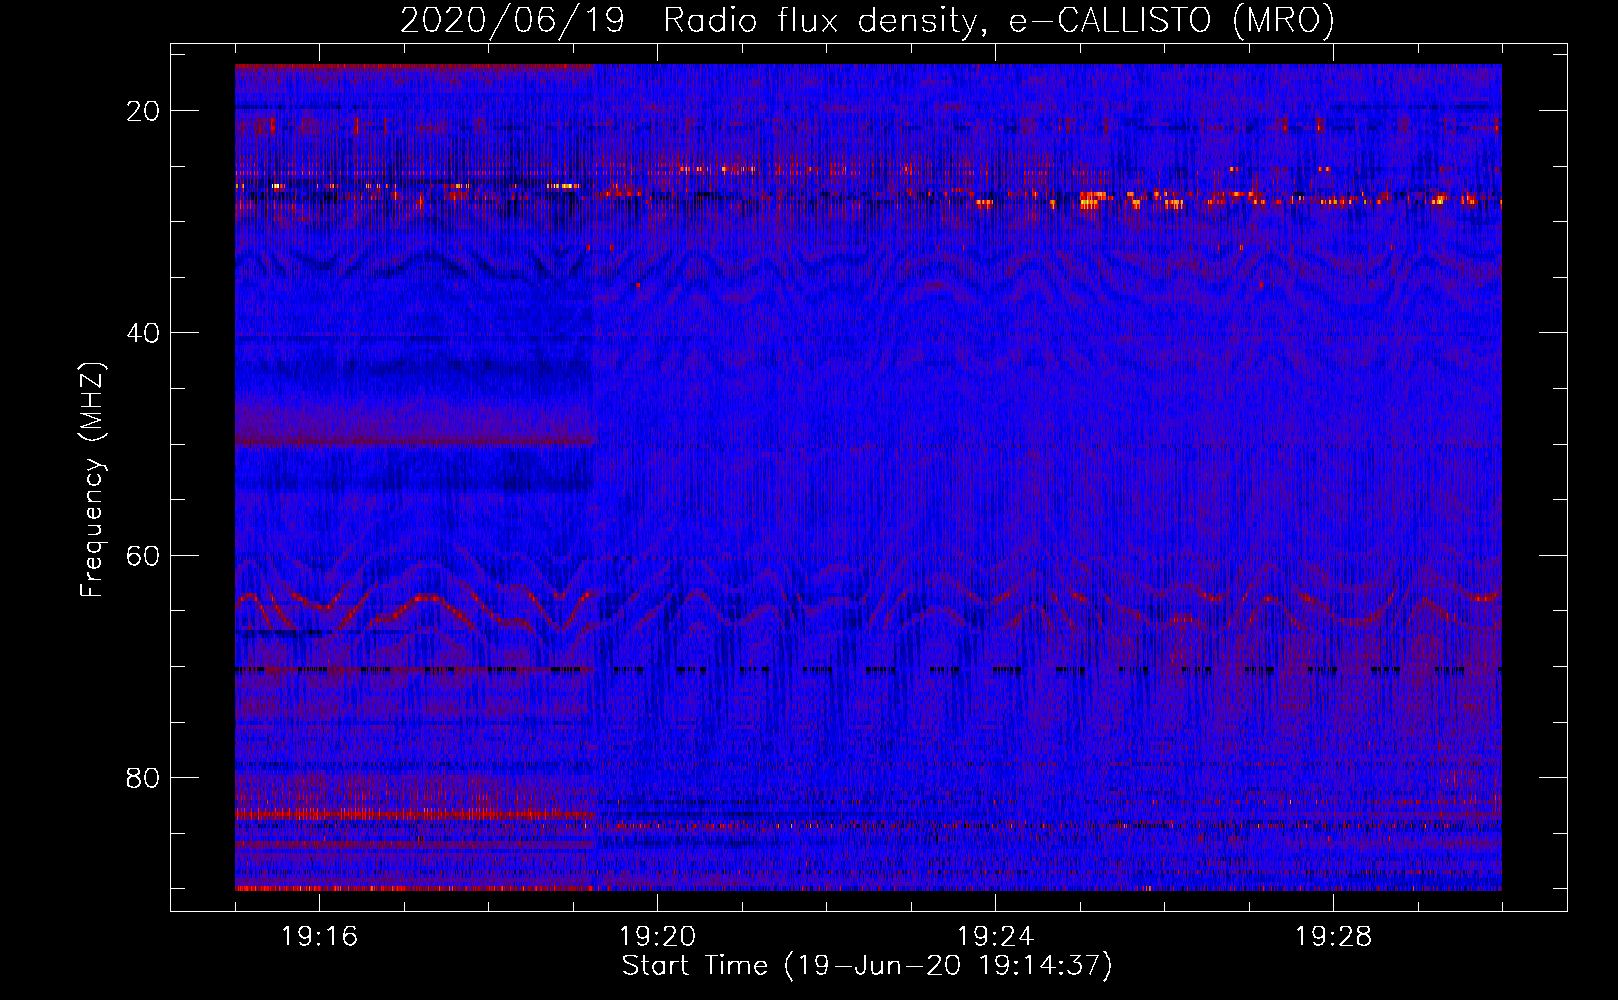Screen dimensions: 1618x1000
Task: Click the 19:28 time tick label
Action: pyautogui.click(x=1333, y=937)
